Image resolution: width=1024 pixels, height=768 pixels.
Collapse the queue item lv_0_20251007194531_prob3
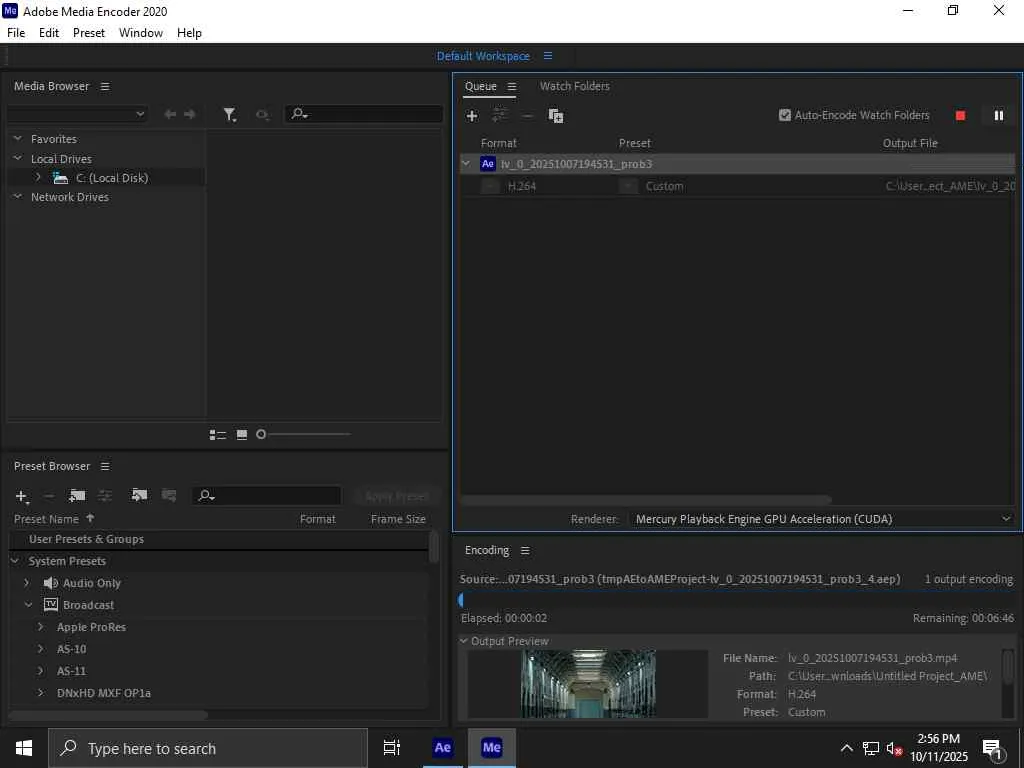[x=466, y=164]
